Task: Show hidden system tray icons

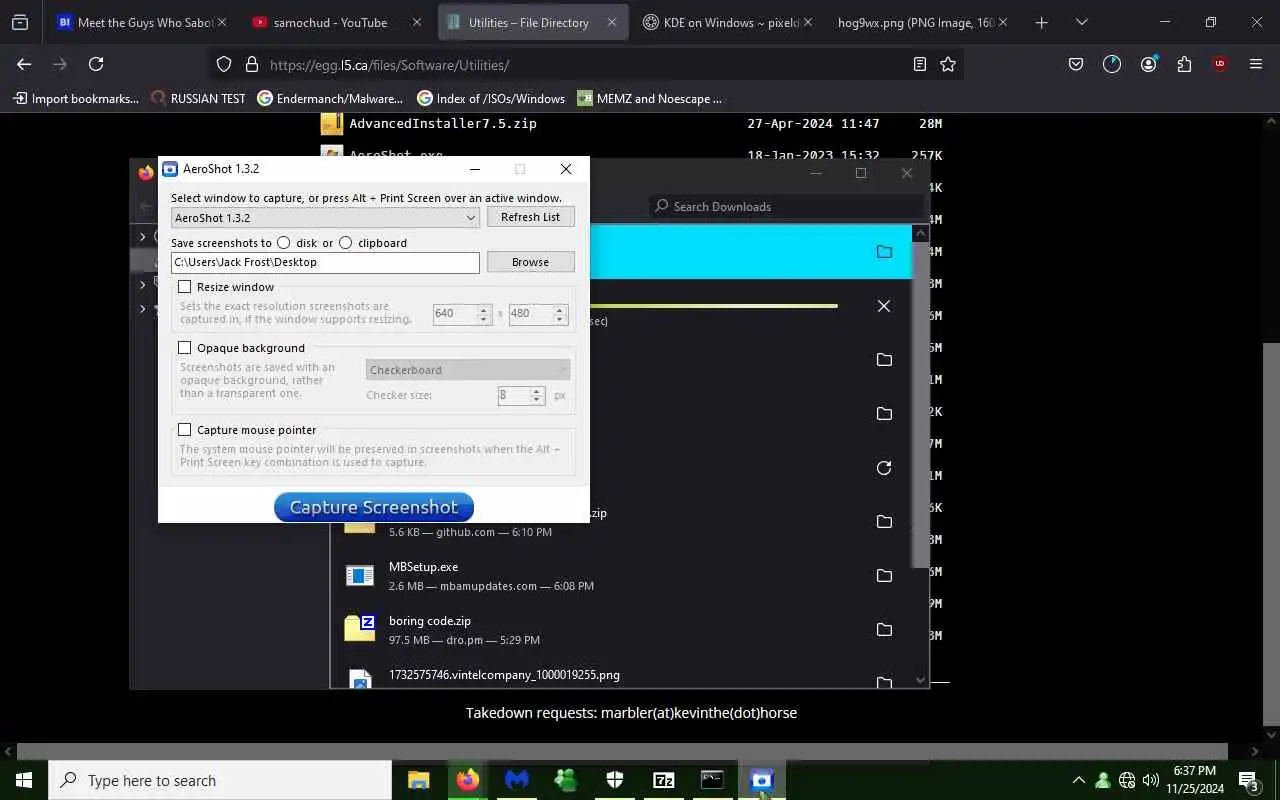Action: [1078, 780]
